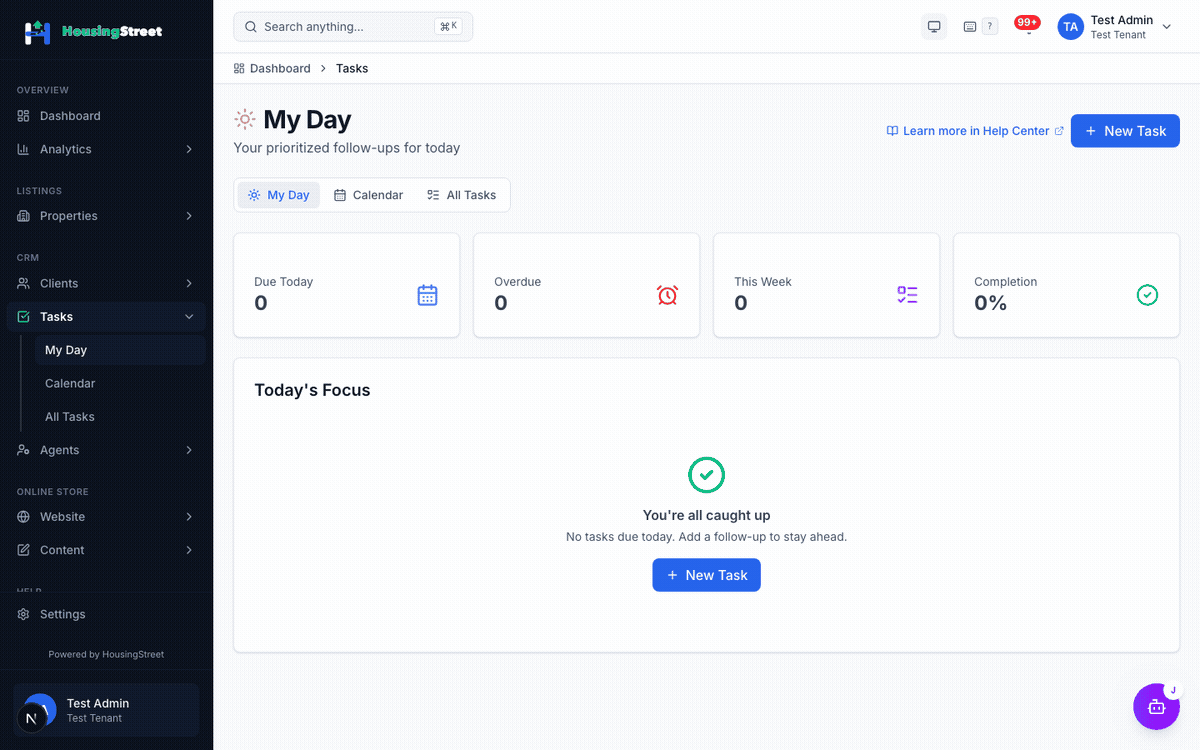This screenshot has width=1200, height=750.
Task: Click the Completion check circle icon
Action: [x=1147, y=295]
